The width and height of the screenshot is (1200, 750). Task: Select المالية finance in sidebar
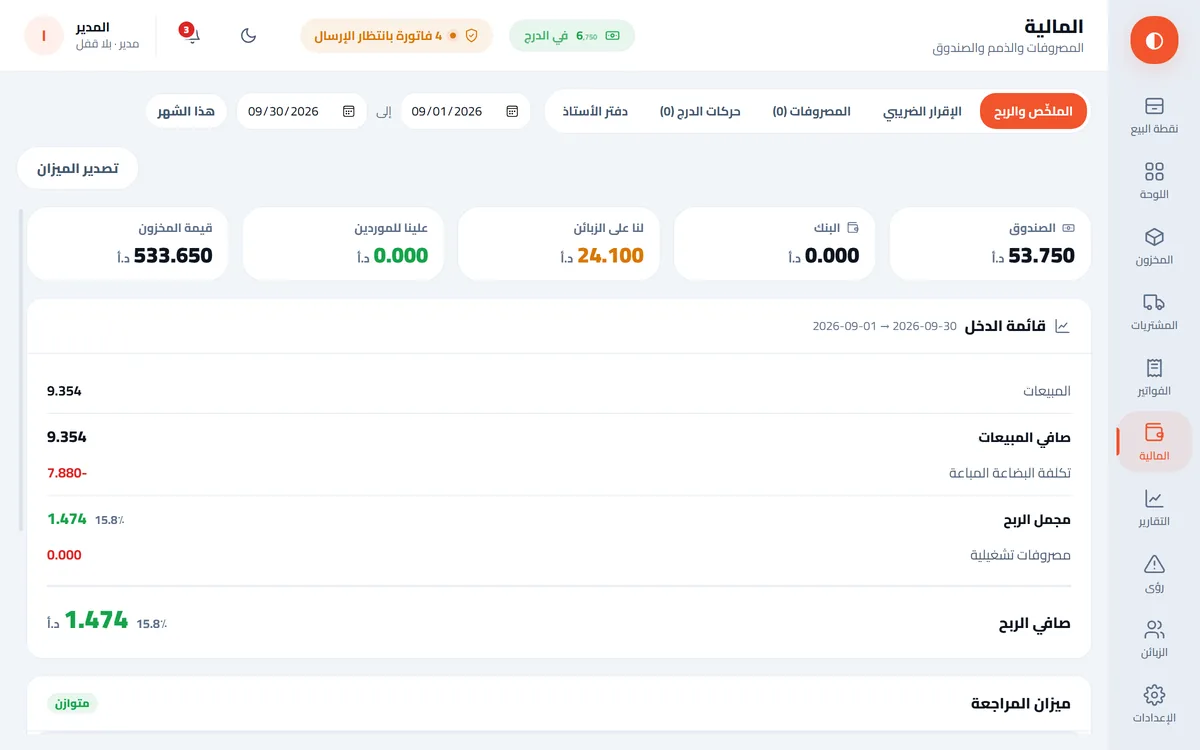[1154, 442]
